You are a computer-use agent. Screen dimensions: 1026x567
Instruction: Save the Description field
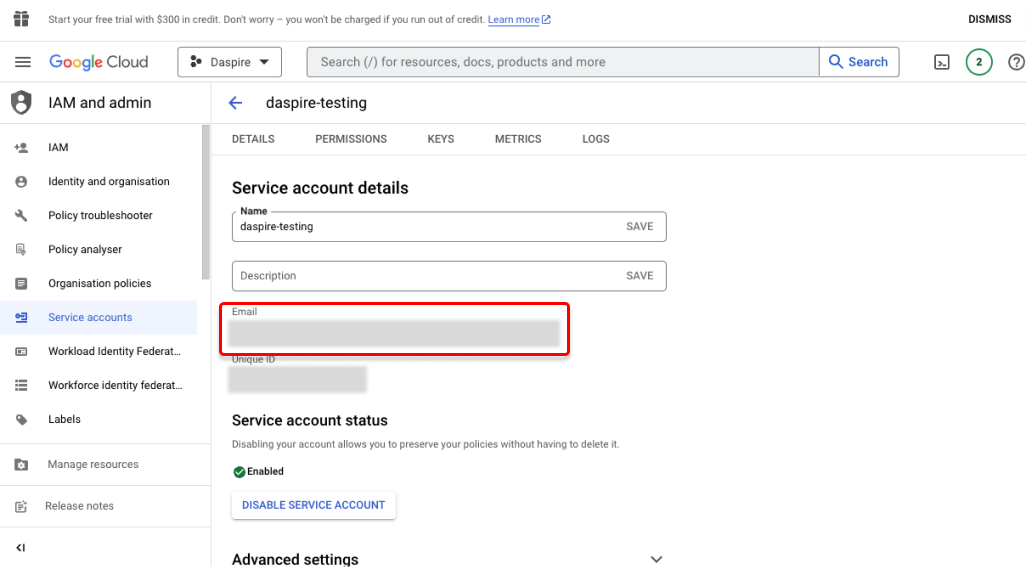coord(639,276)
